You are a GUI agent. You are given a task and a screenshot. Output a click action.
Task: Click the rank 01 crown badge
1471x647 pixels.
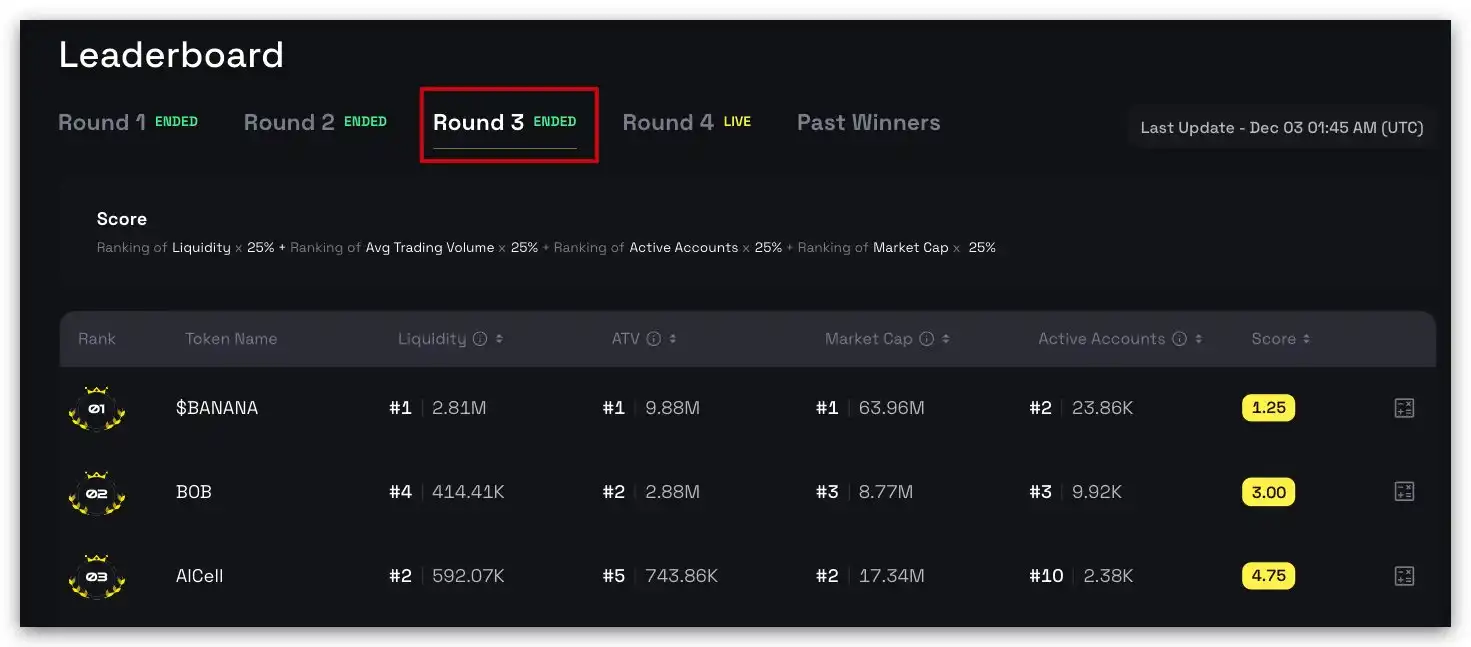click(x=97, y=409)
